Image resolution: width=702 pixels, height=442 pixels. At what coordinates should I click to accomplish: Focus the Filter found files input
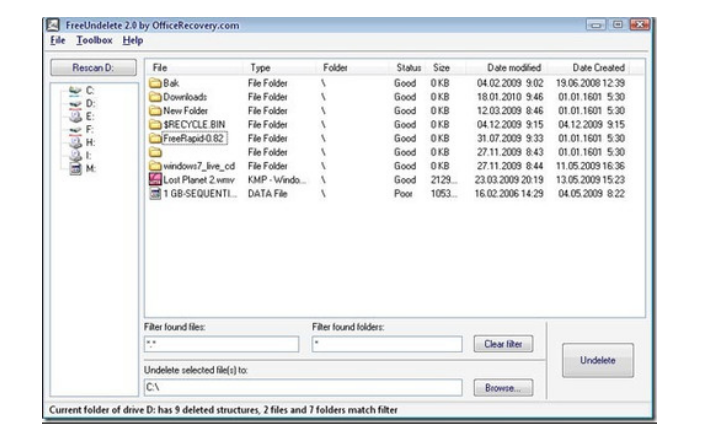point(221,344)
